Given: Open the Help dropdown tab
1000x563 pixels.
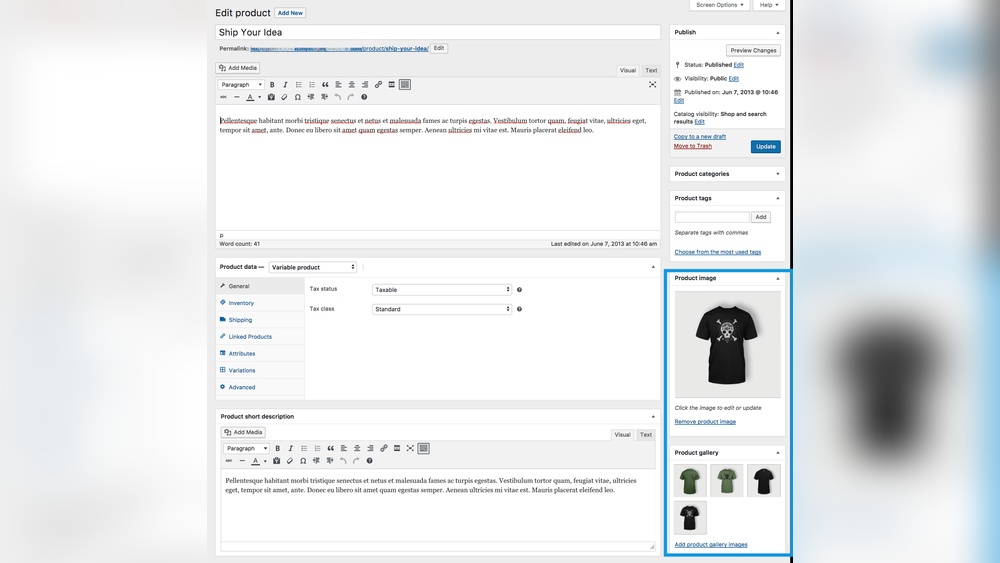Looking at the screenshot, I should coord(768,5).
